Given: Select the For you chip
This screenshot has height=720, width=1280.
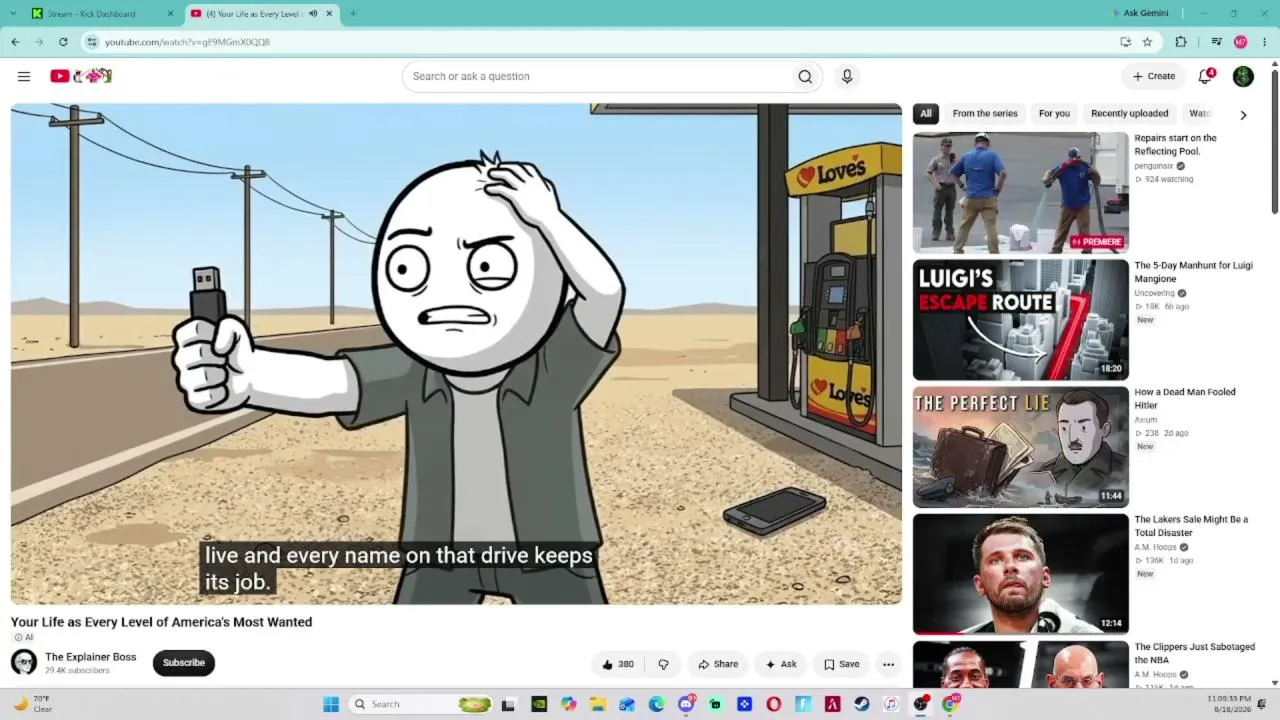Looking at the screenshot, I should (x=1054, y=114).
